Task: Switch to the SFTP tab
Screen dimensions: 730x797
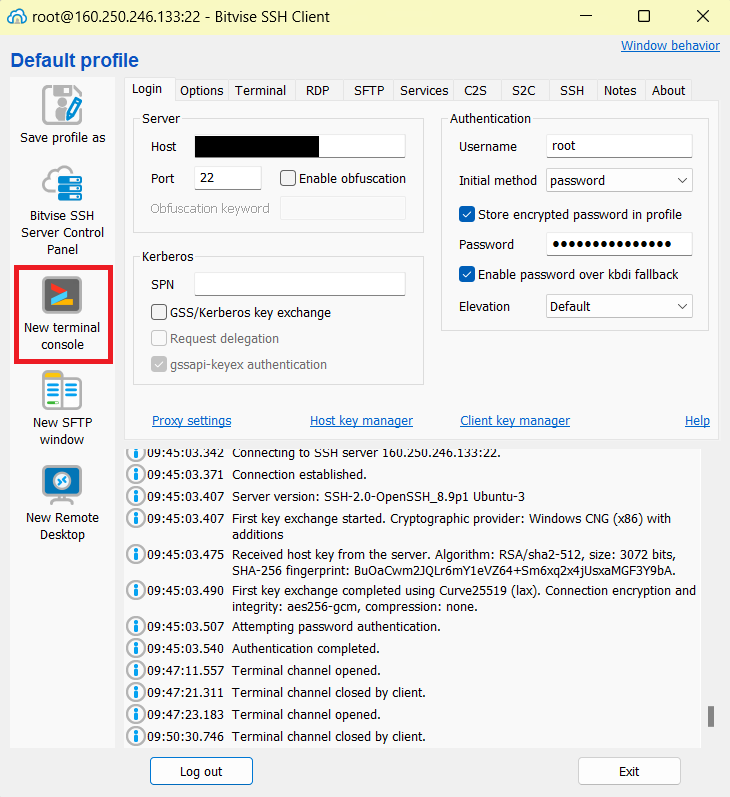Action: pos(368,90)
